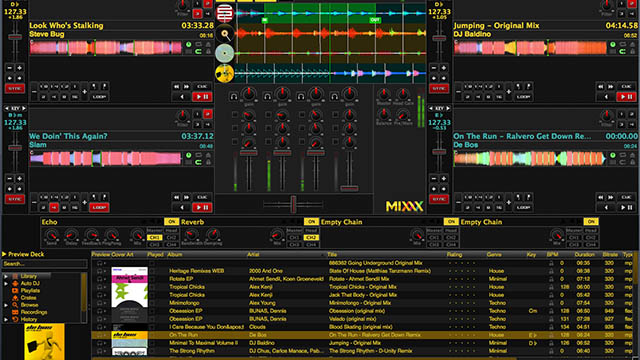Sort library by BPM column header
Screen dimensions: 640x360
552,254
